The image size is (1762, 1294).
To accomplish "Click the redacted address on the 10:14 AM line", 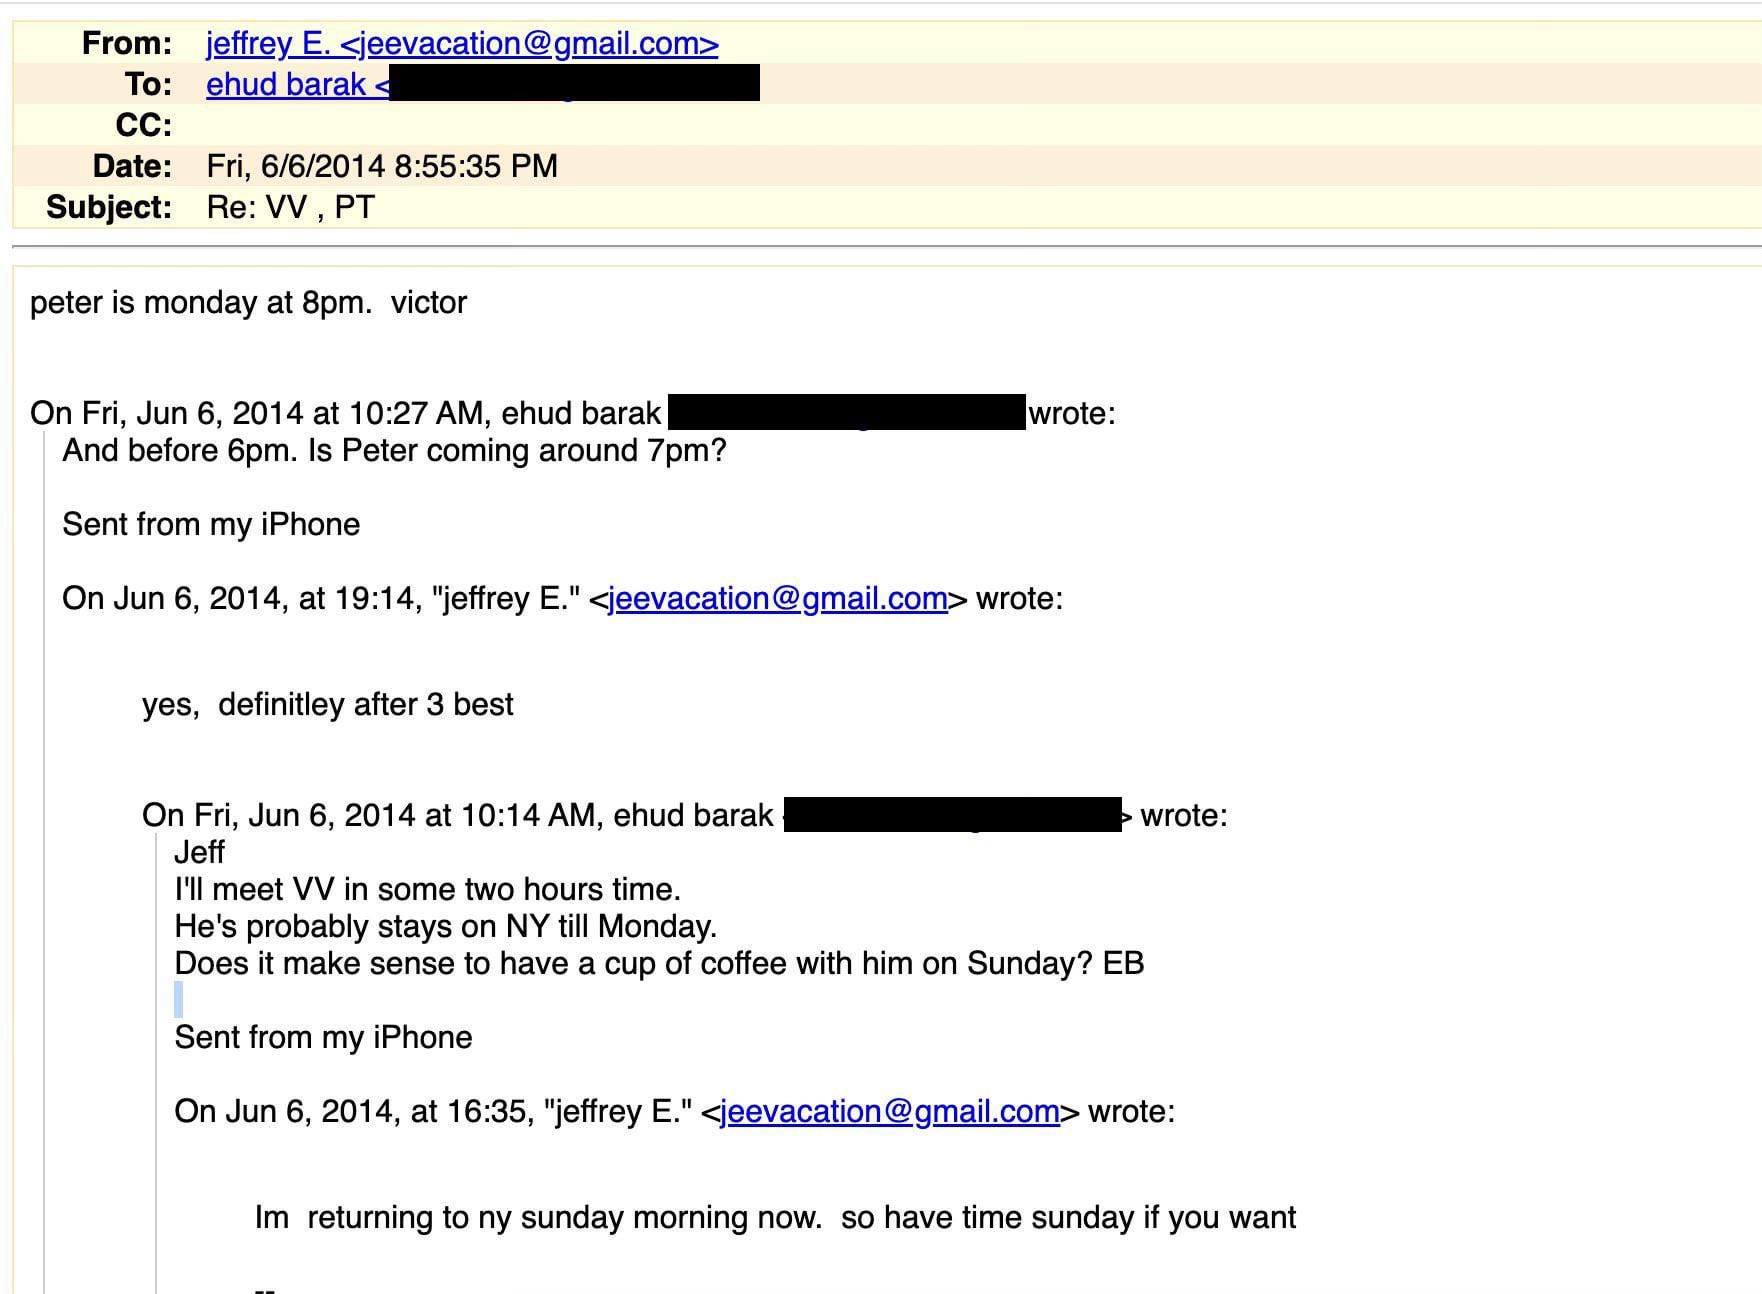I will [x=952, y=815].
